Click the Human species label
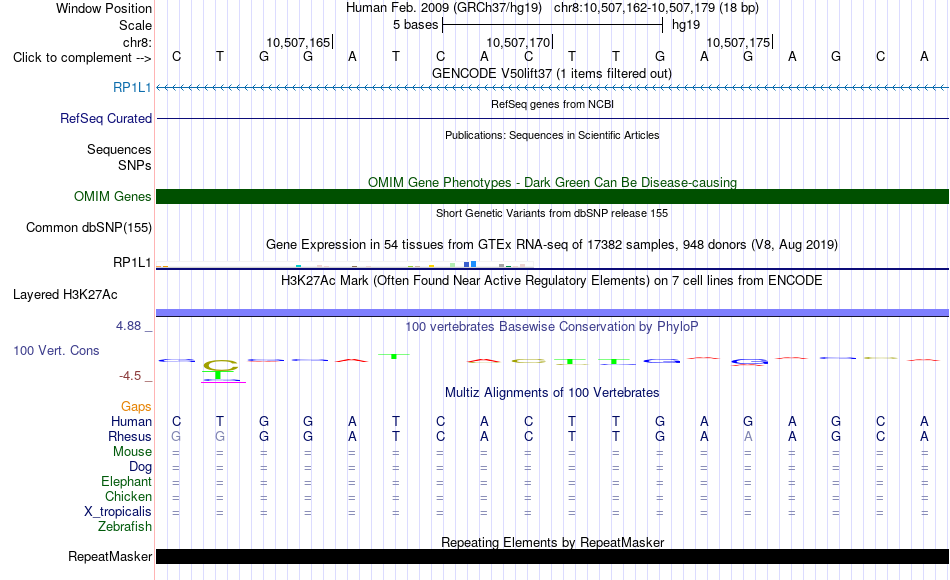 pyautogui.click(x=131, y=421)
